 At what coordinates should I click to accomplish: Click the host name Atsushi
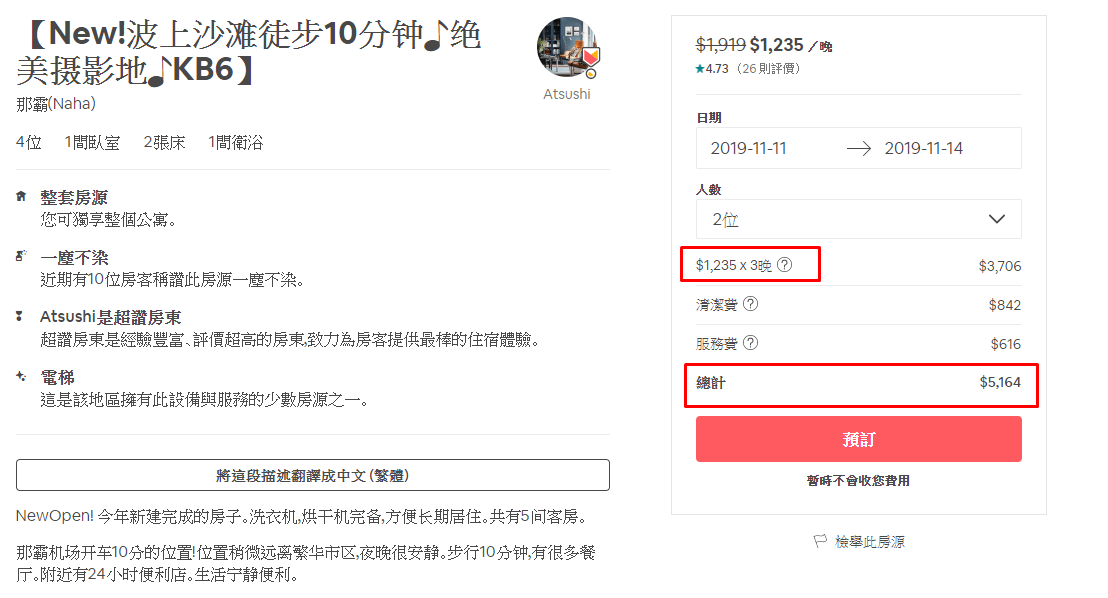point(567,94)
